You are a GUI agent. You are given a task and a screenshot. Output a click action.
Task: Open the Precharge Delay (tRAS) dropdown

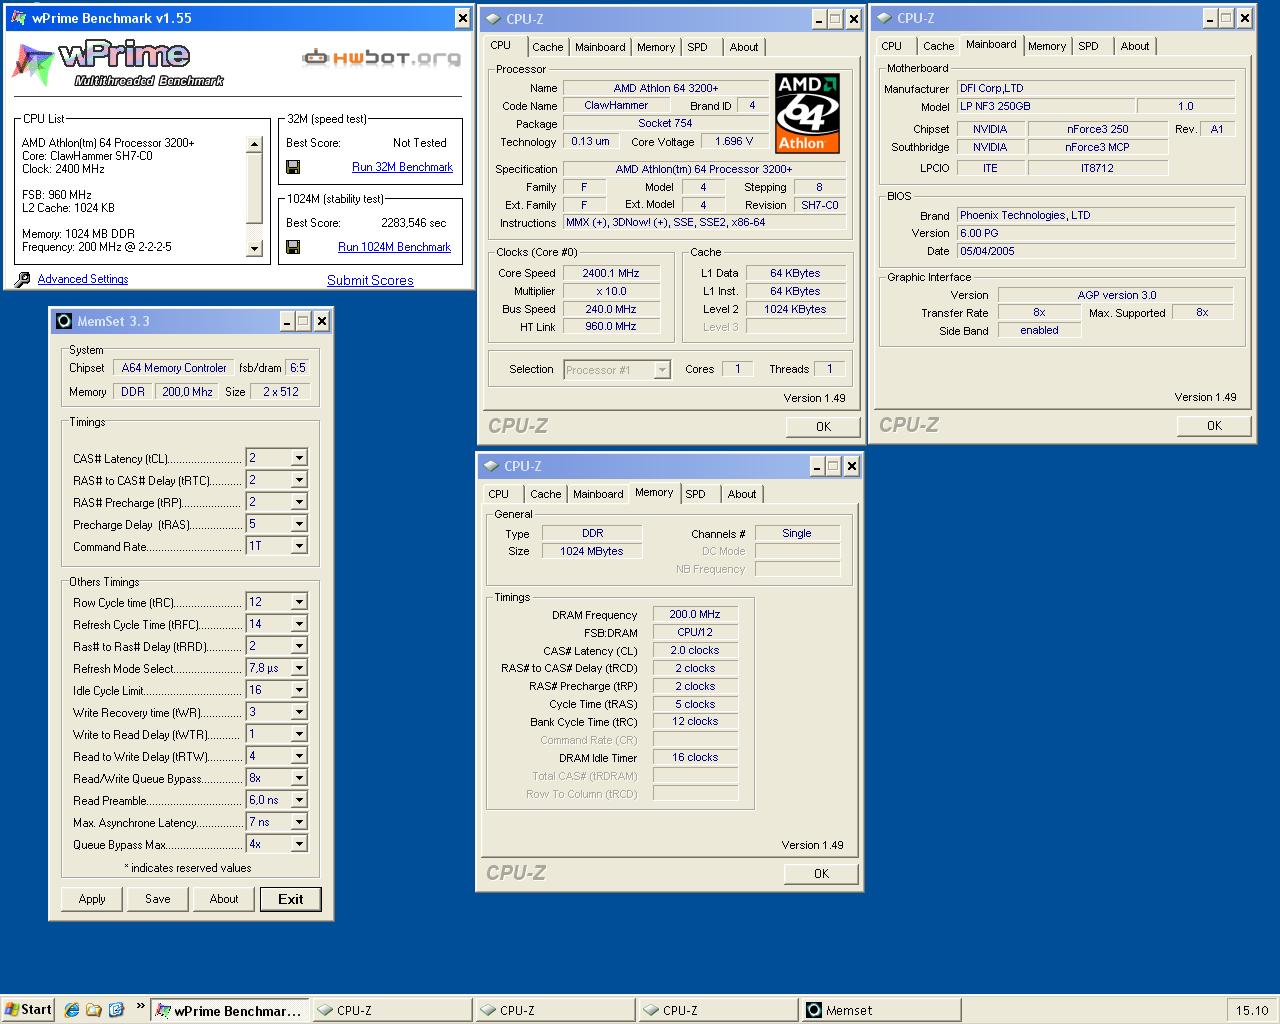(x=298, y=524)
